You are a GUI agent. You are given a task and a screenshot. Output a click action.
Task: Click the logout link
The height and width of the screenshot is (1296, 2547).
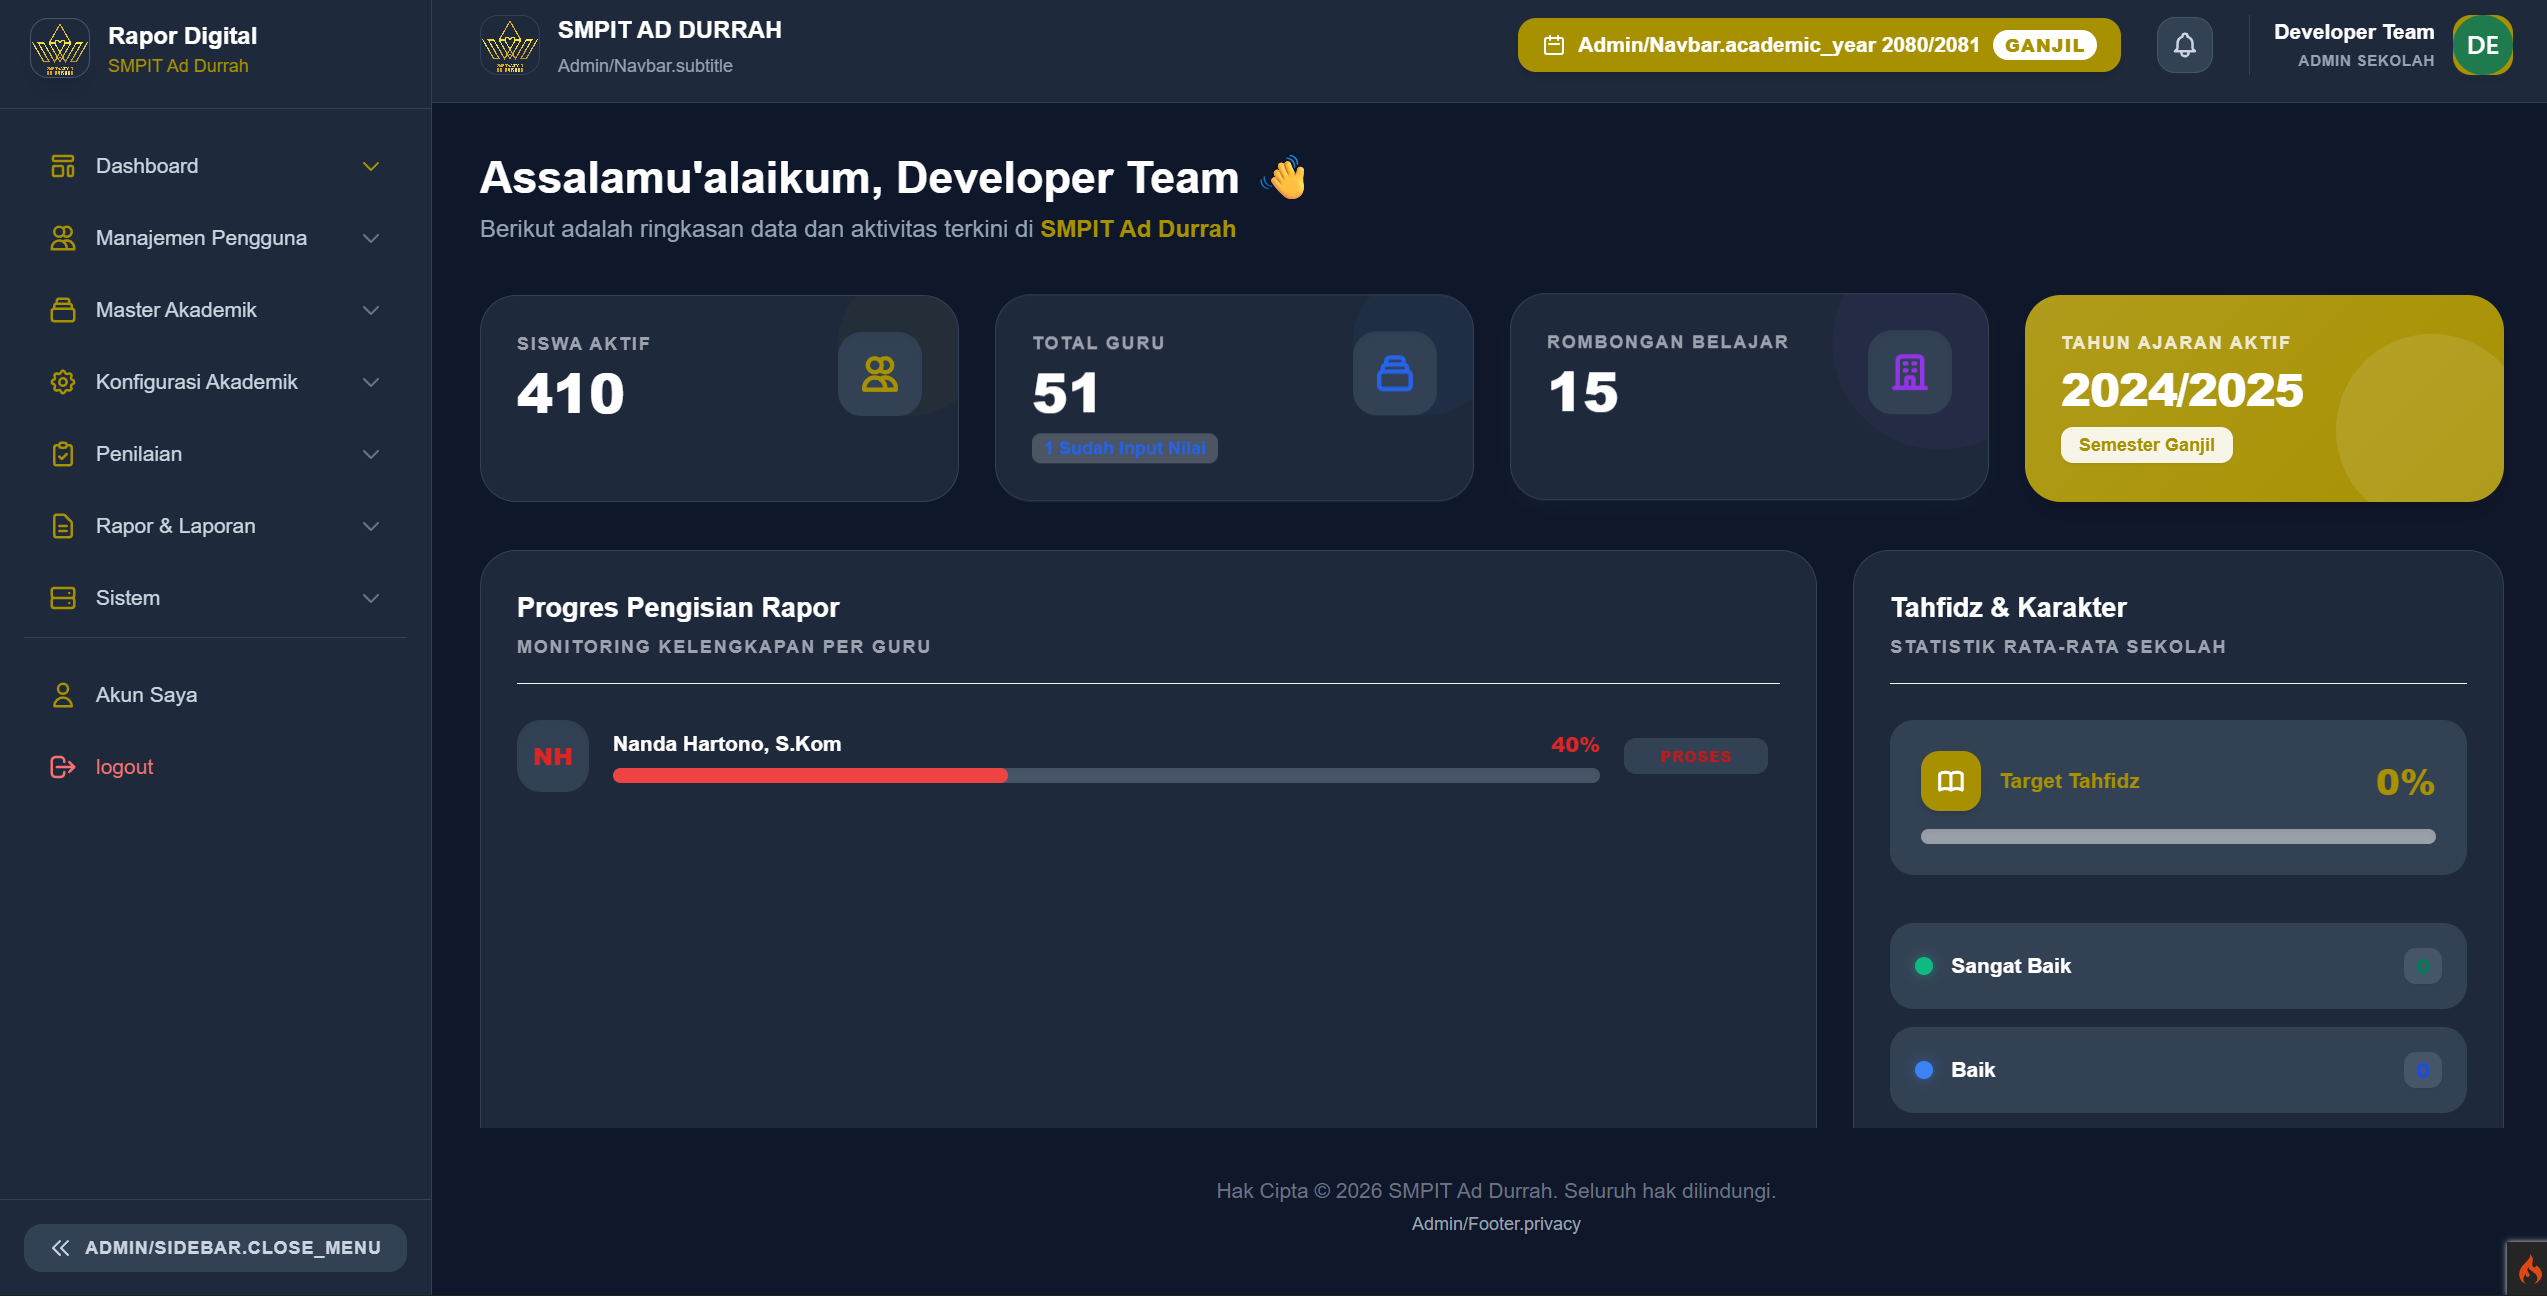click(x=124, y=767)
